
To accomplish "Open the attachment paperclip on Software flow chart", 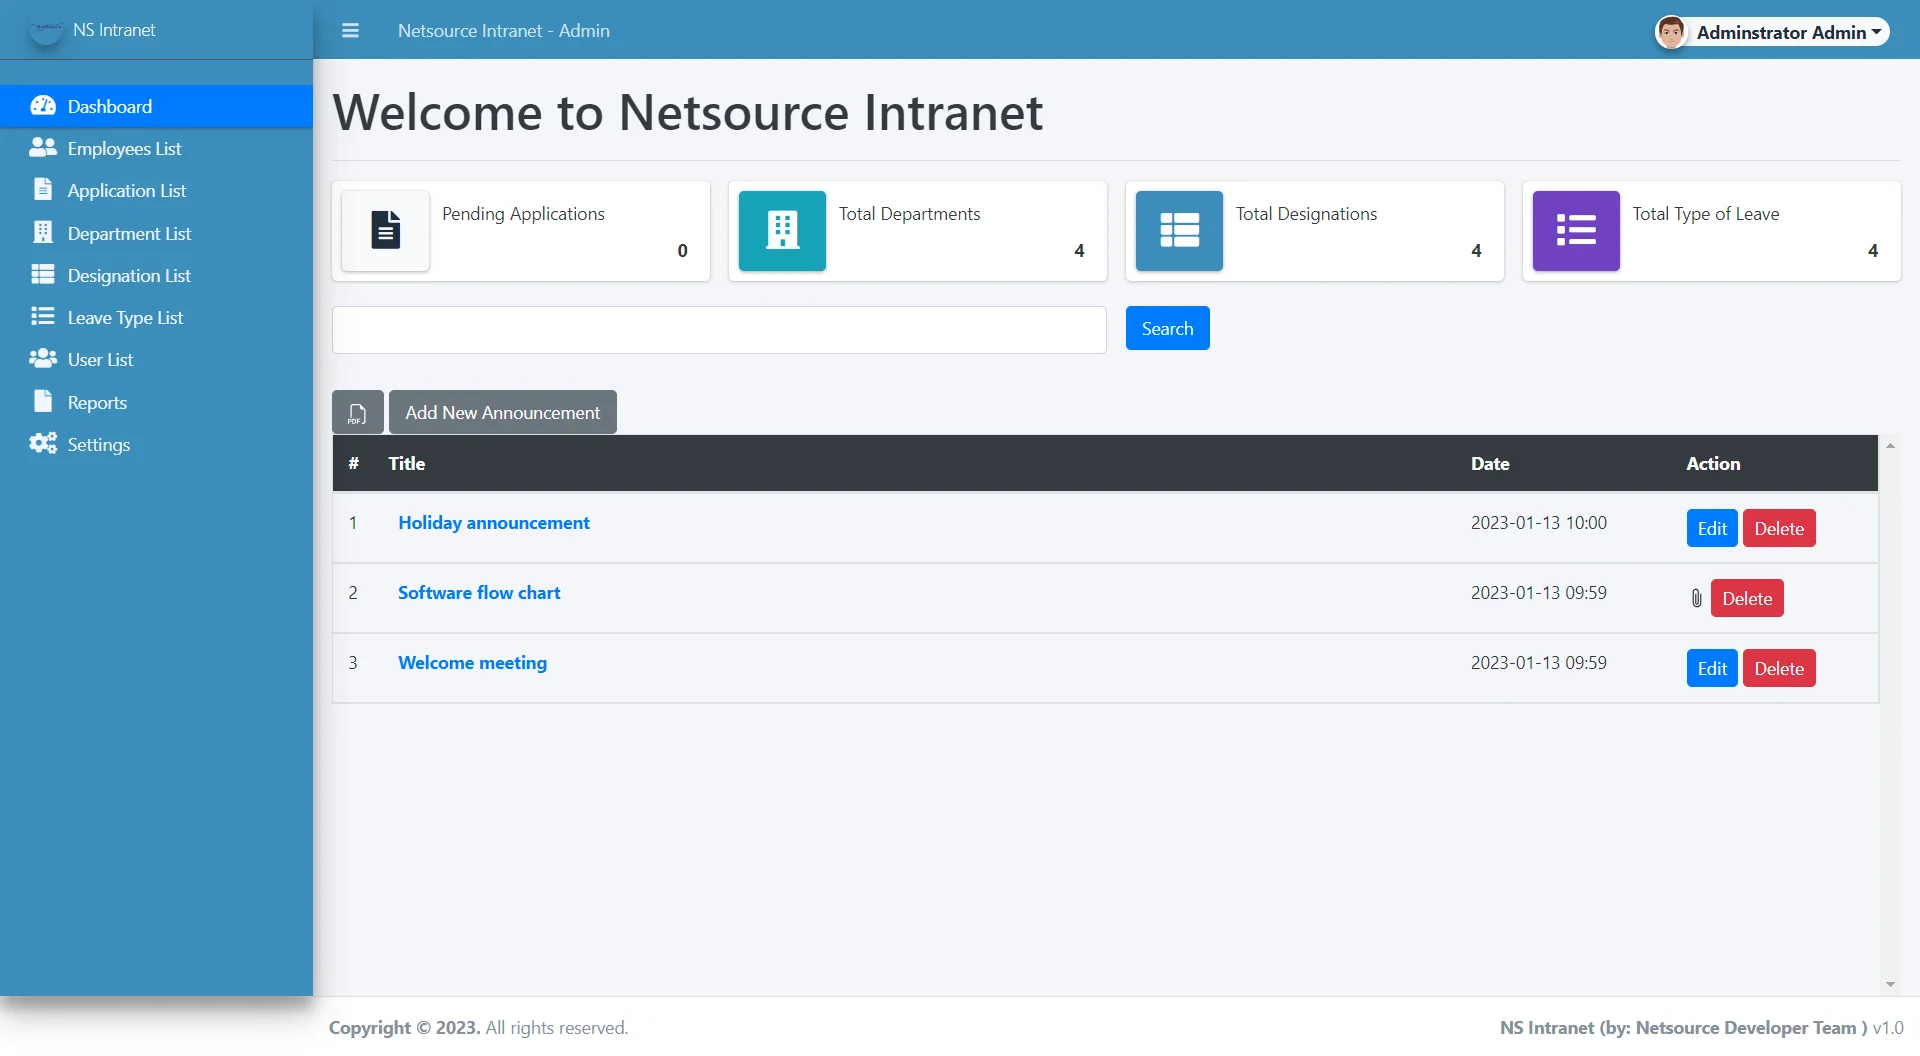I will point(1696,597).
